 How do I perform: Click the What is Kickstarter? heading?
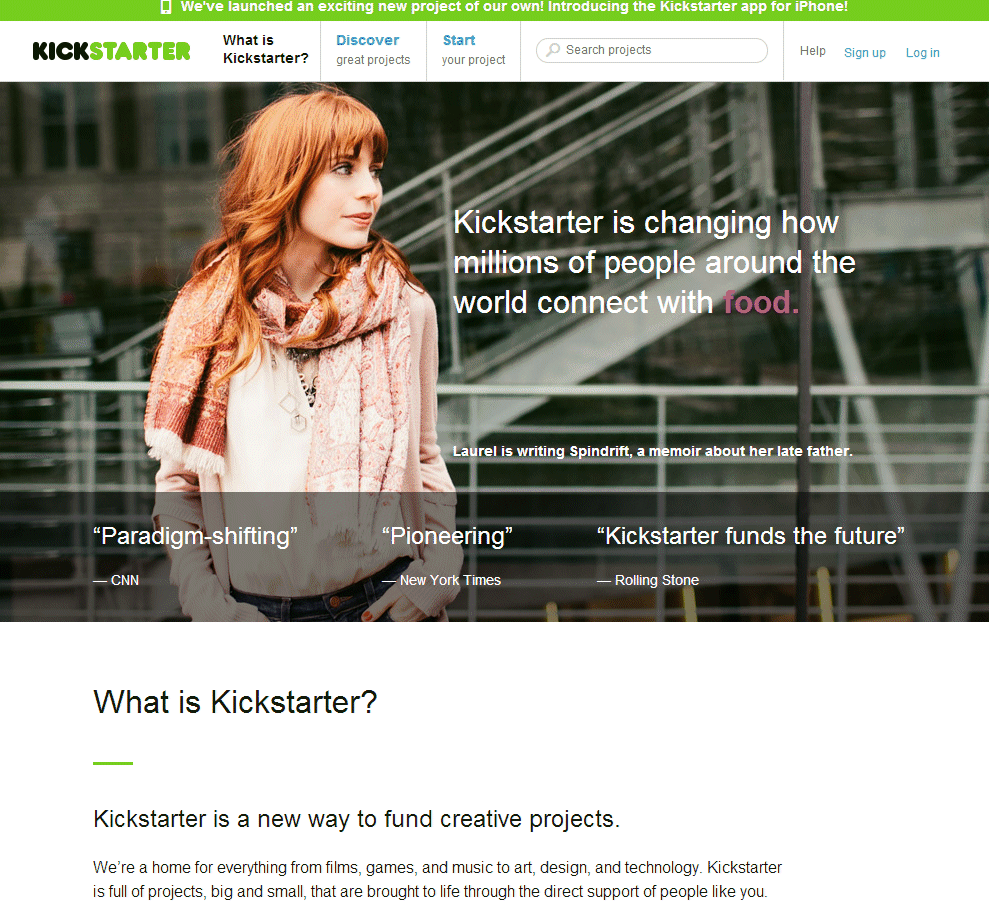(235, 702)
